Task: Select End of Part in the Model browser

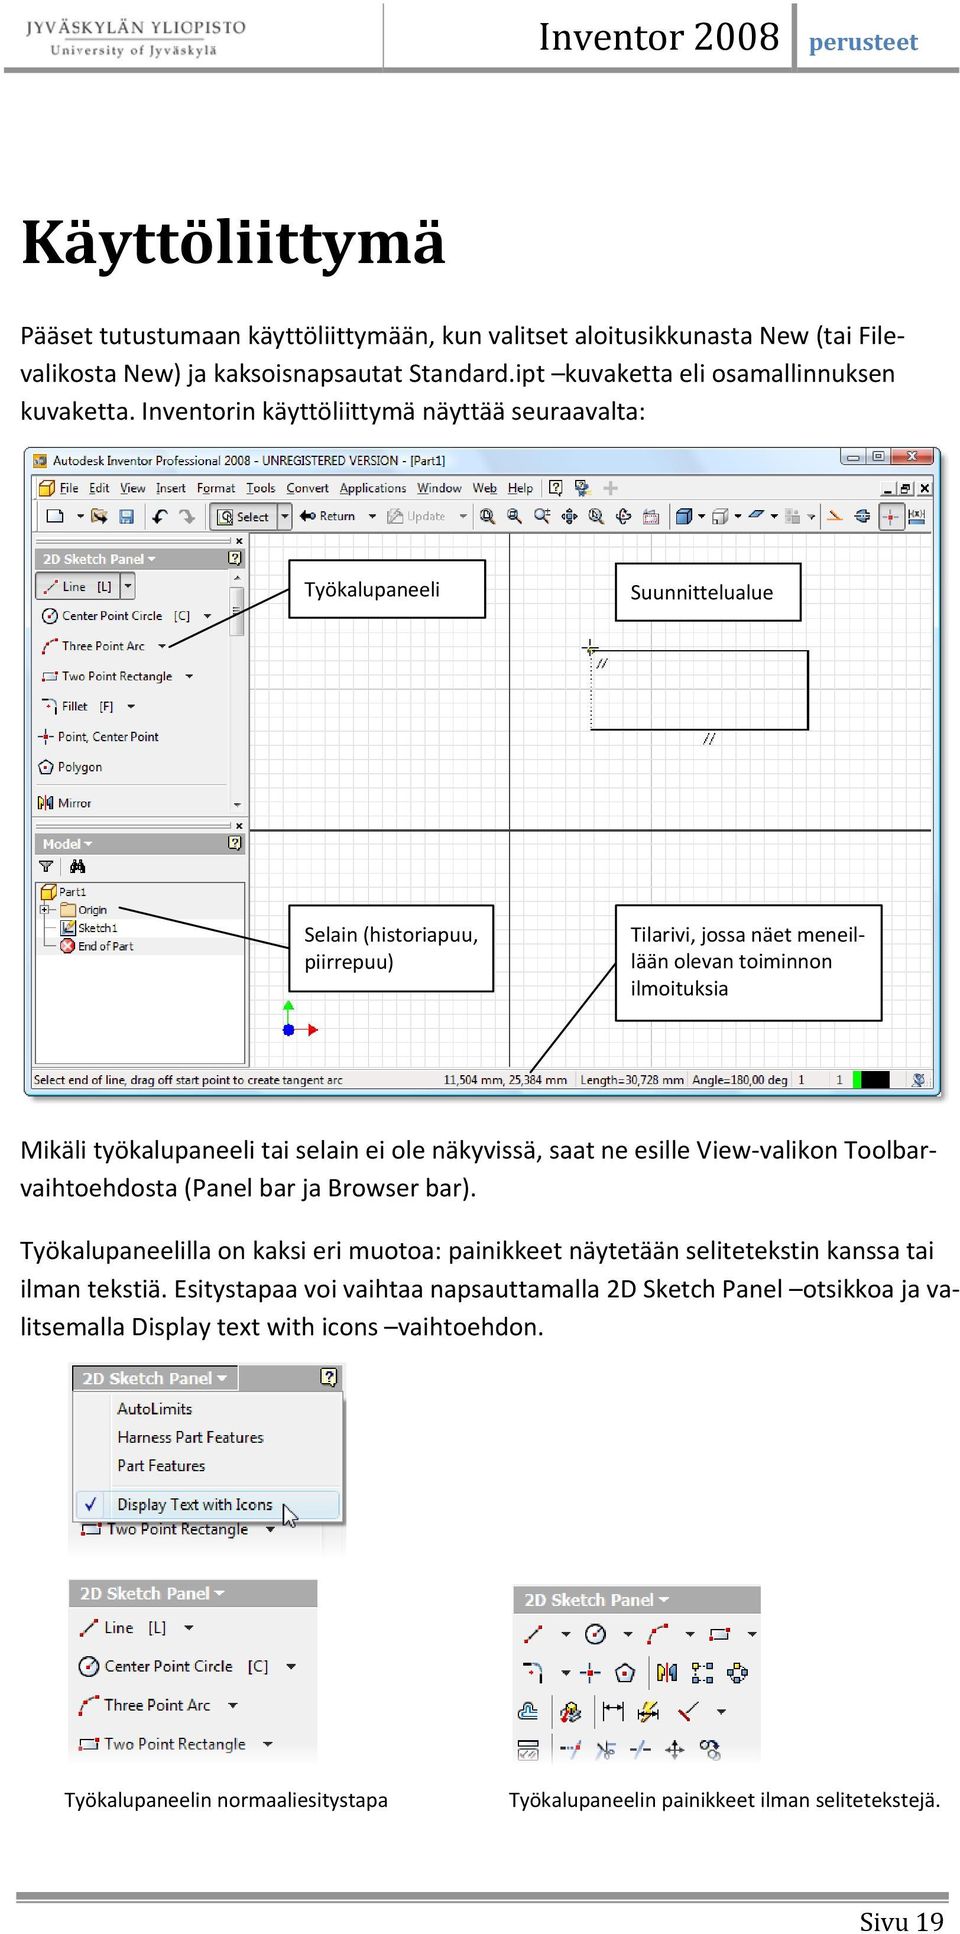Action: (97, 946)
